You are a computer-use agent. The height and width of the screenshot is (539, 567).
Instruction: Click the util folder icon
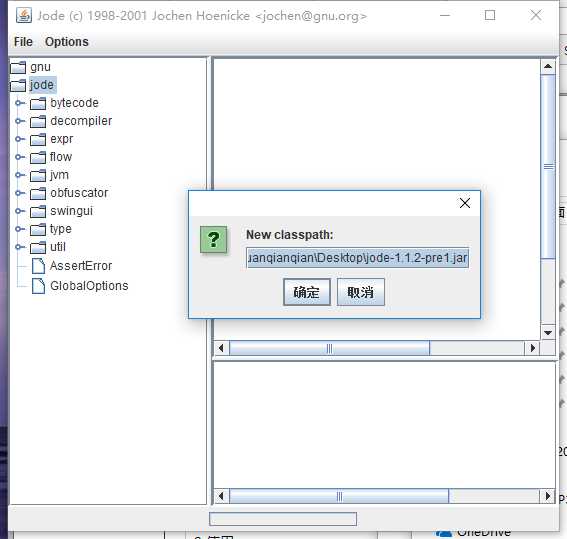38,247
